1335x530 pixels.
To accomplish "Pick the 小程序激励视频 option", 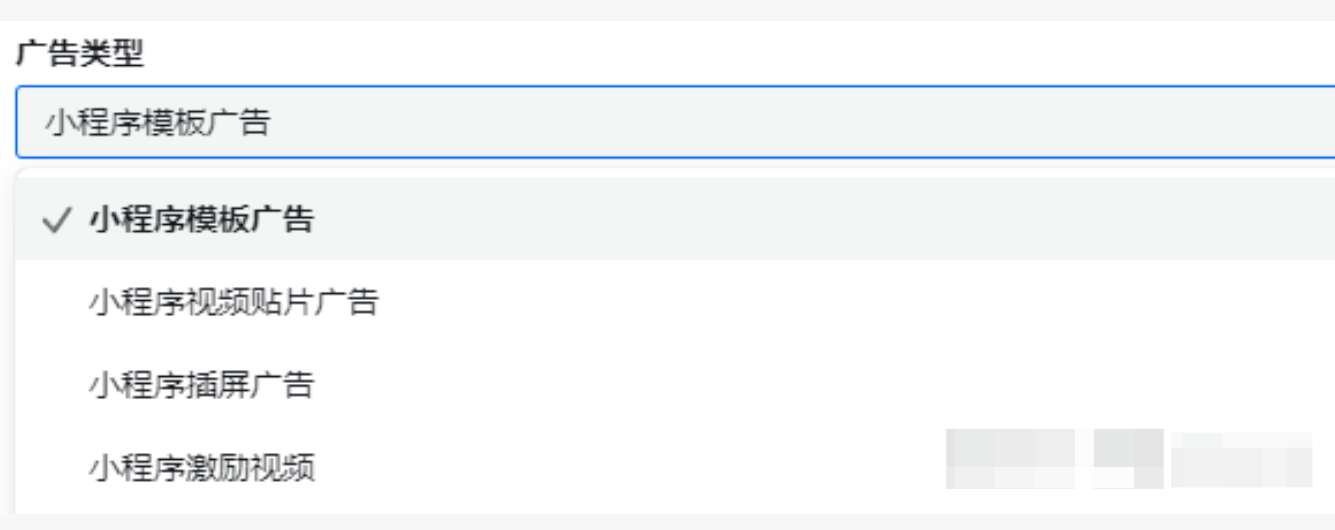I will 201,467.
